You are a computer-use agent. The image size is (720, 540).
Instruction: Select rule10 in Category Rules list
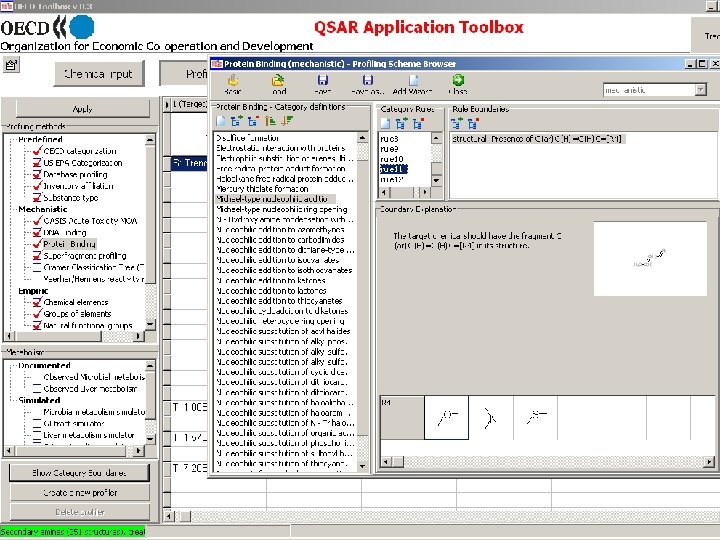(392, 159)
